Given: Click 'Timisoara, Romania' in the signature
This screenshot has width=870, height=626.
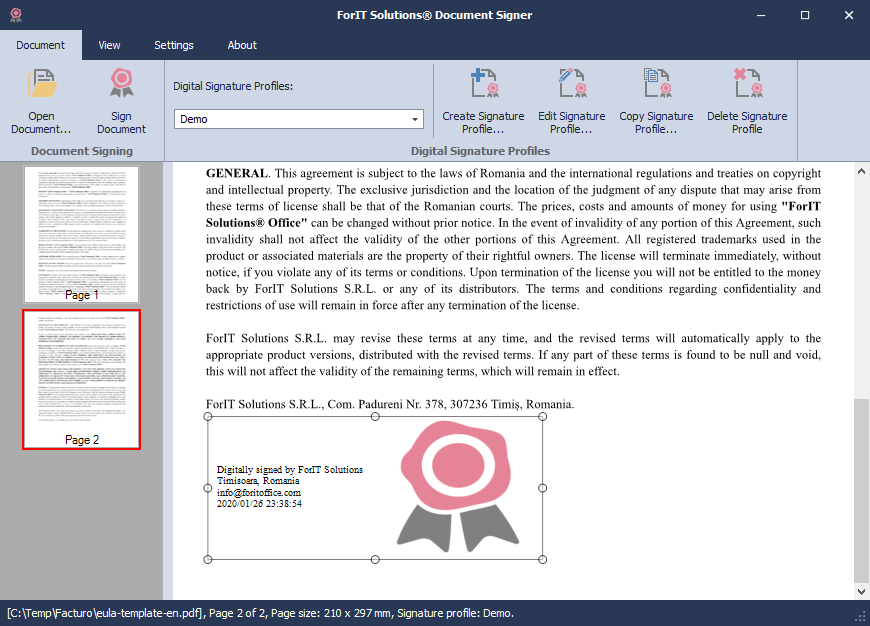Looking at the screenshot, I should point(258,481).
